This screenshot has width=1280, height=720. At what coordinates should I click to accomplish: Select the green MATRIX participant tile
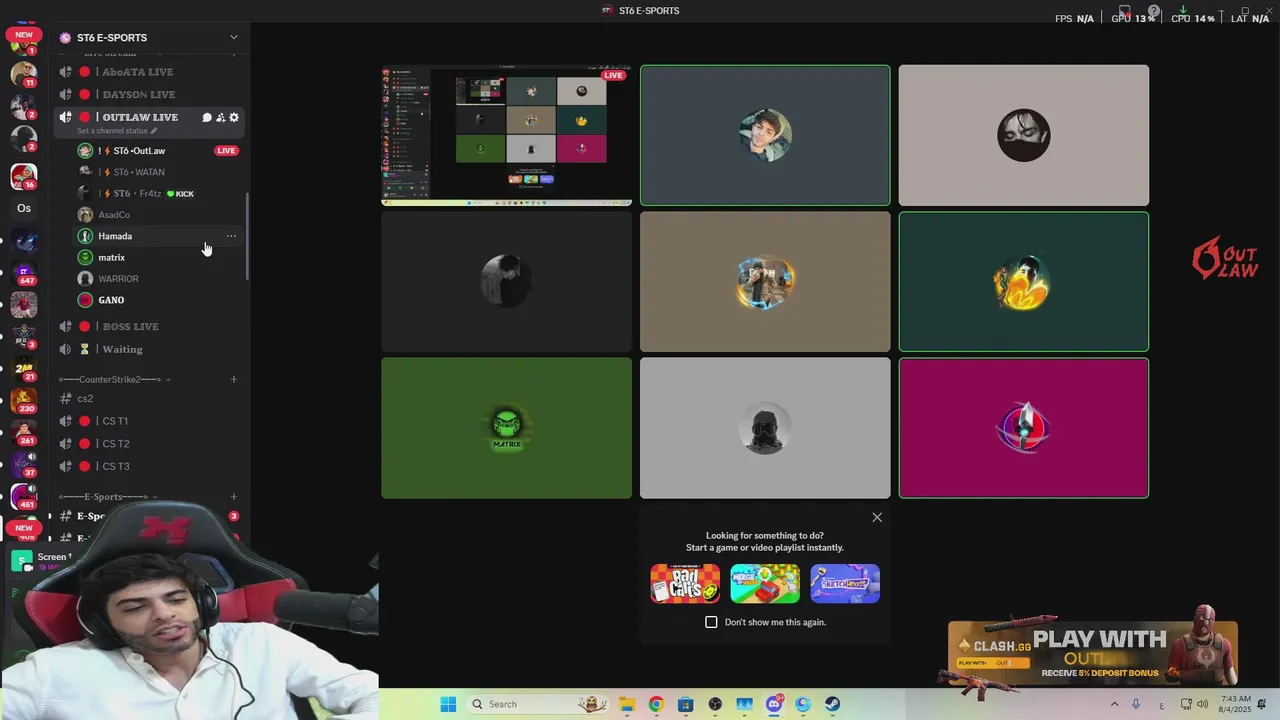(506, 428)
